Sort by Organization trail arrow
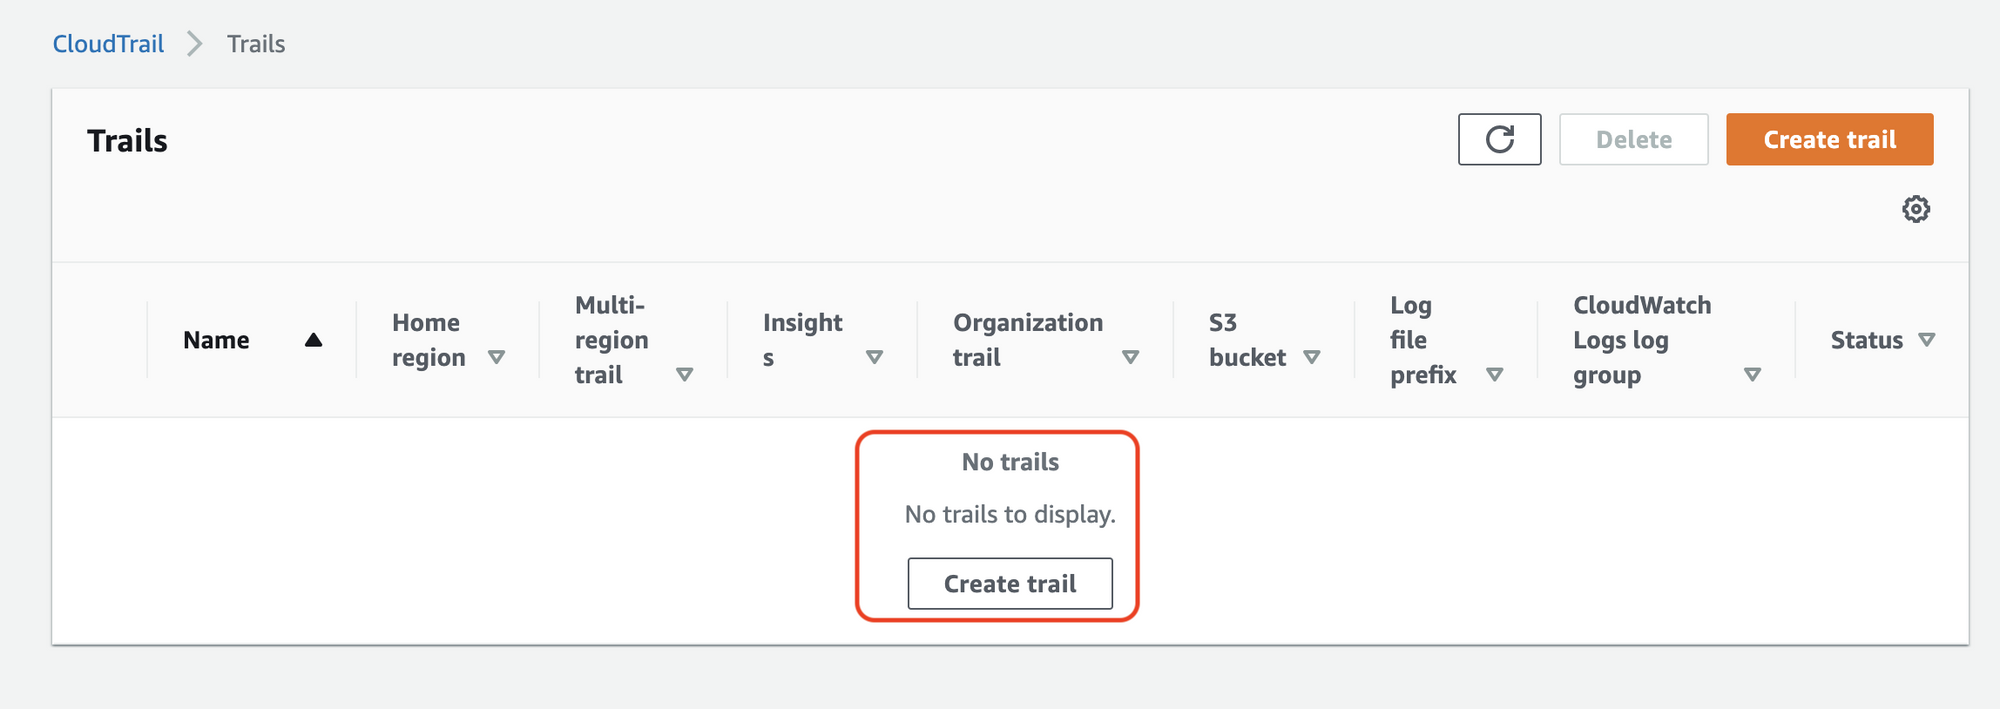The width and height of the screenshot is (2000, 709). [x=1130, y=357]
